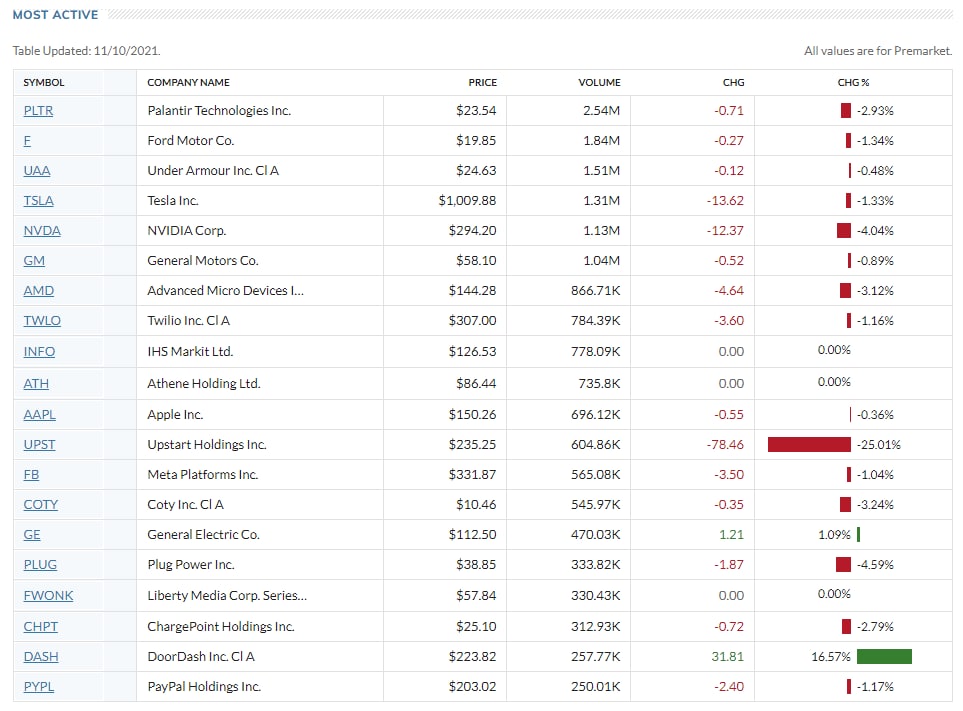
Task: Click PayPal Holdings Inc. company name
Action: coord(205,686)
